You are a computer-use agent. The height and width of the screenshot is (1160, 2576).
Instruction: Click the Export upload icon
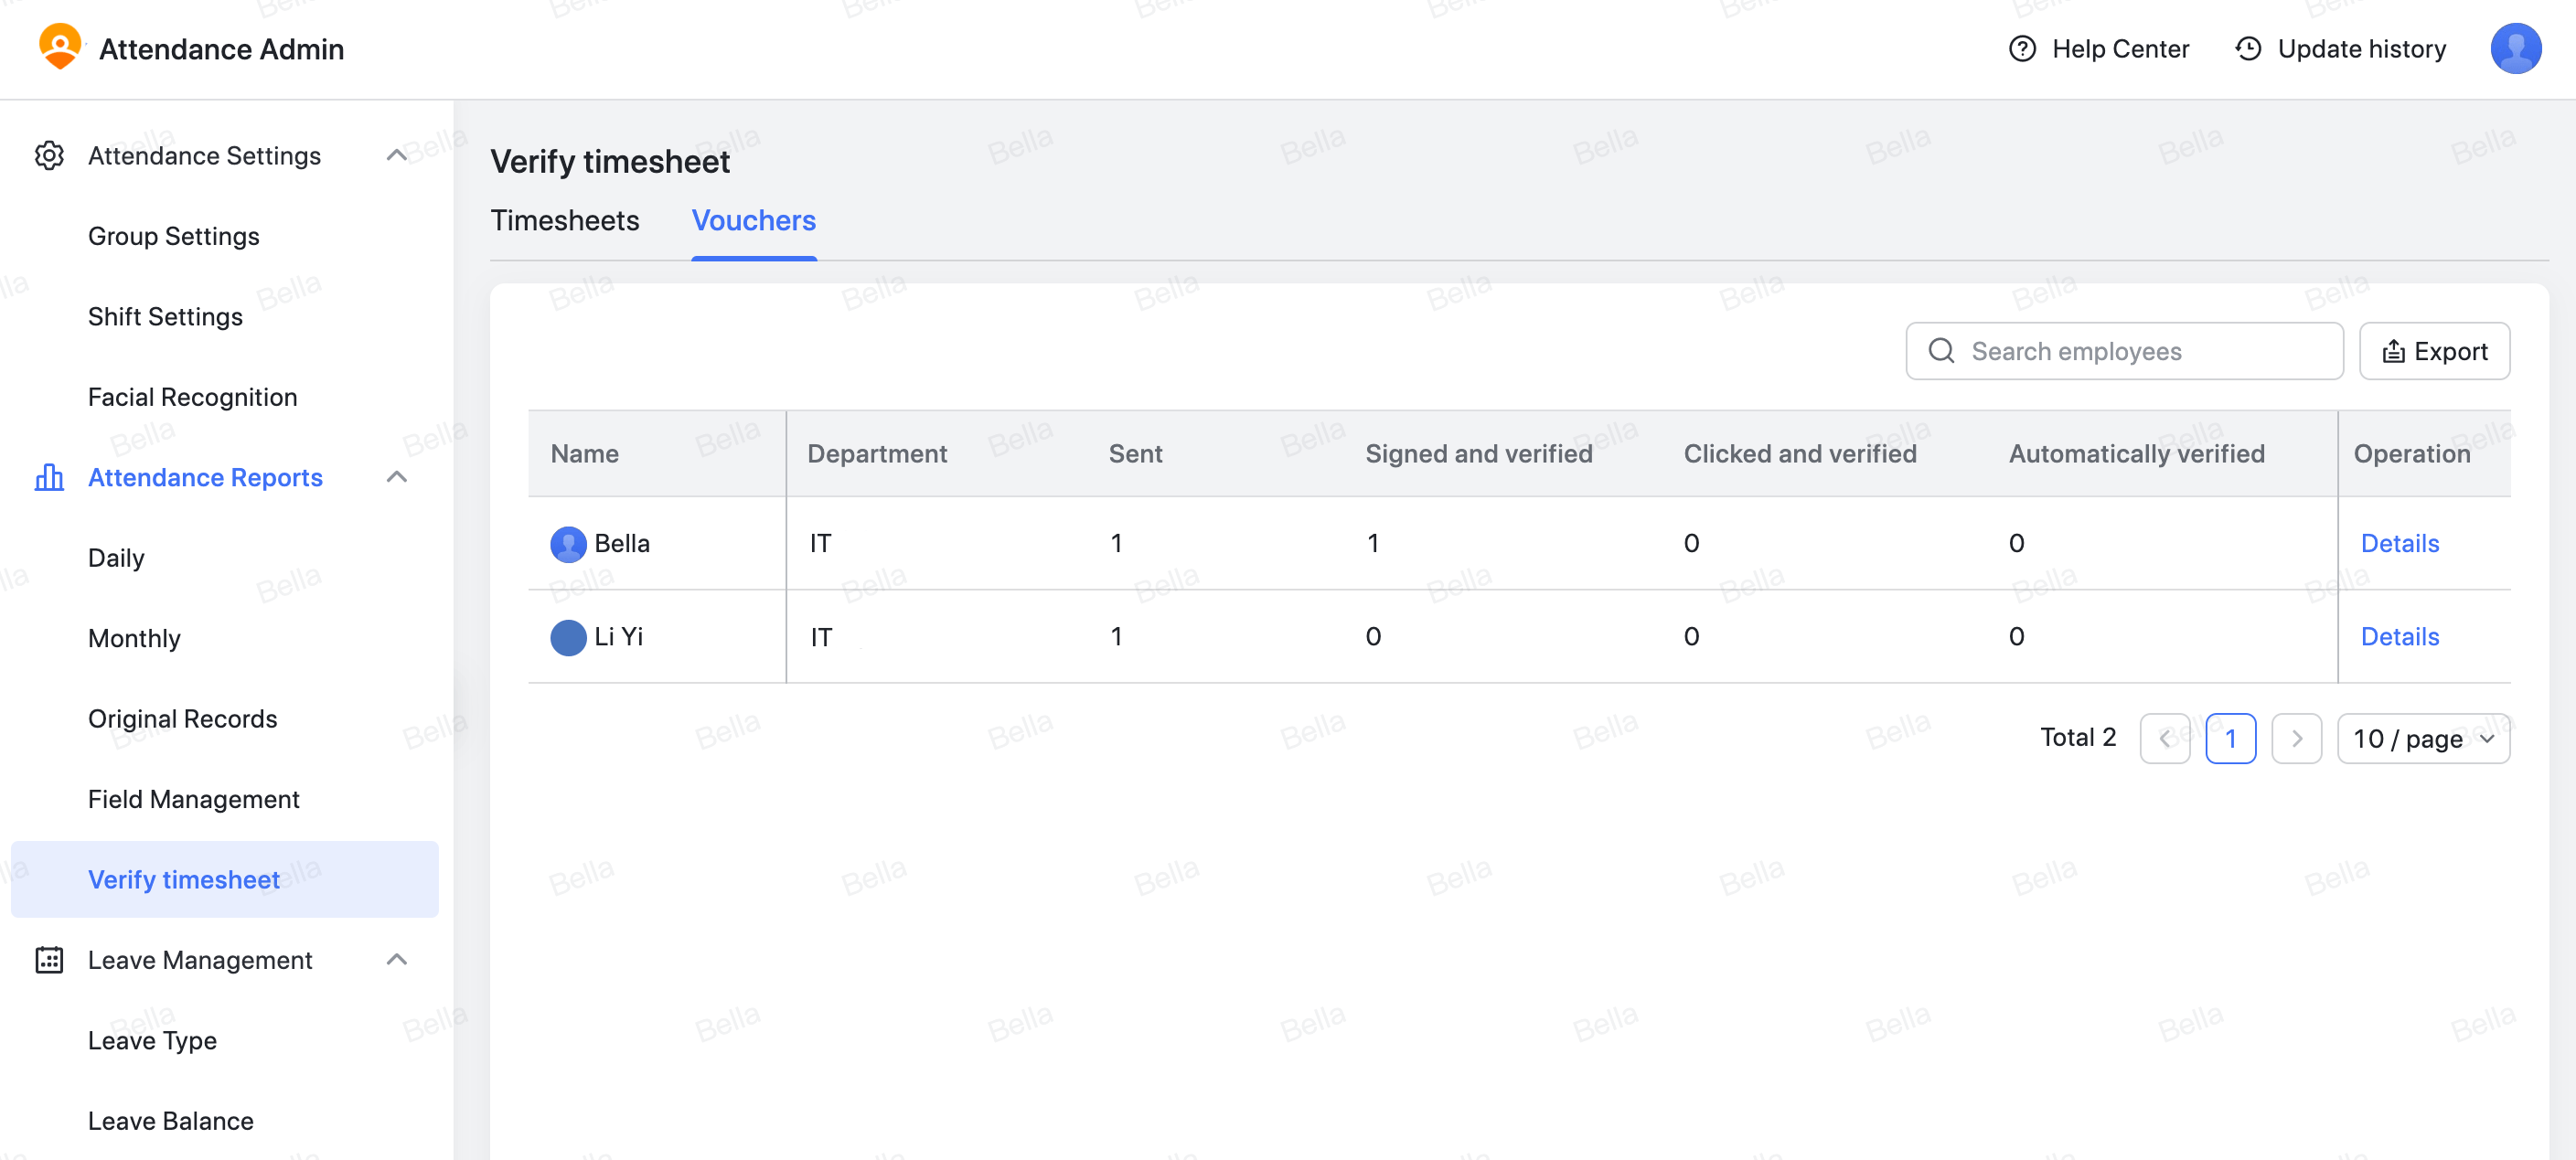click(x=2393, y=351)
